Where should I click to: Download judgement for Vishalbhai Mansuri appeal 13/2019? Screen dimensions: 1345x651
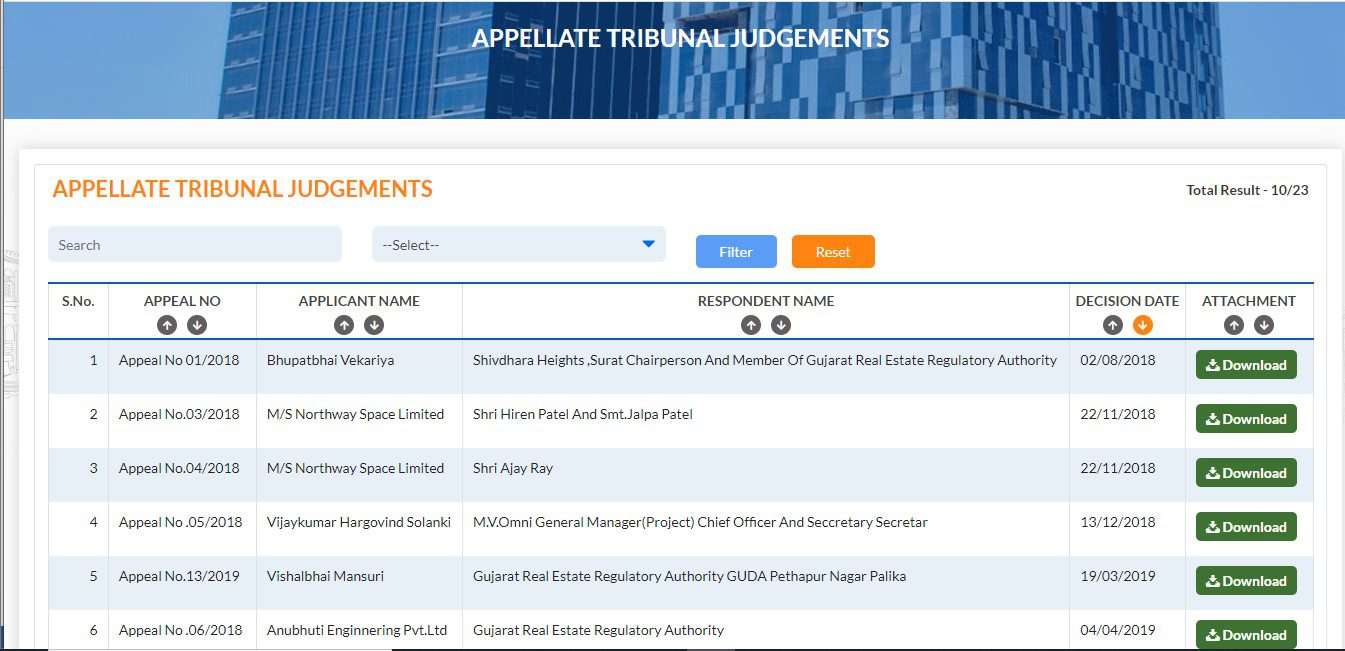1245,581
